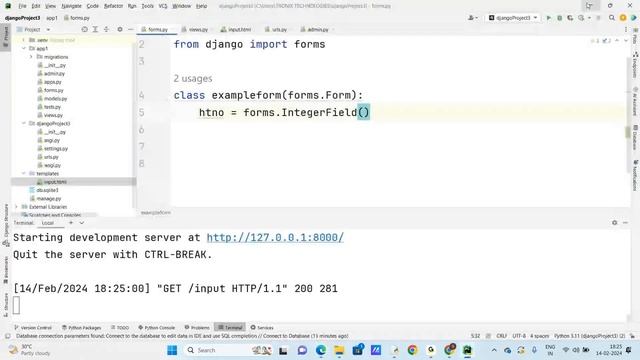This screenshot has height=360, width=640.
Task: Click the Expand All icon in Project panel
Action: [x=95, y=29]
